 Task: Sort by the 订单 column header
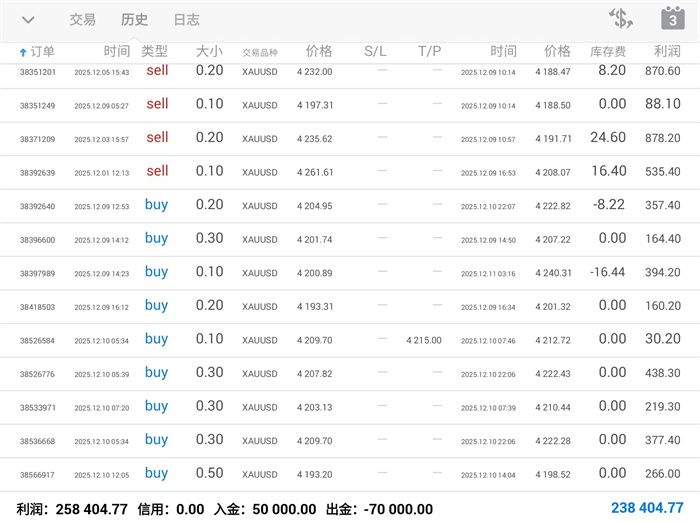pos(42,52)
